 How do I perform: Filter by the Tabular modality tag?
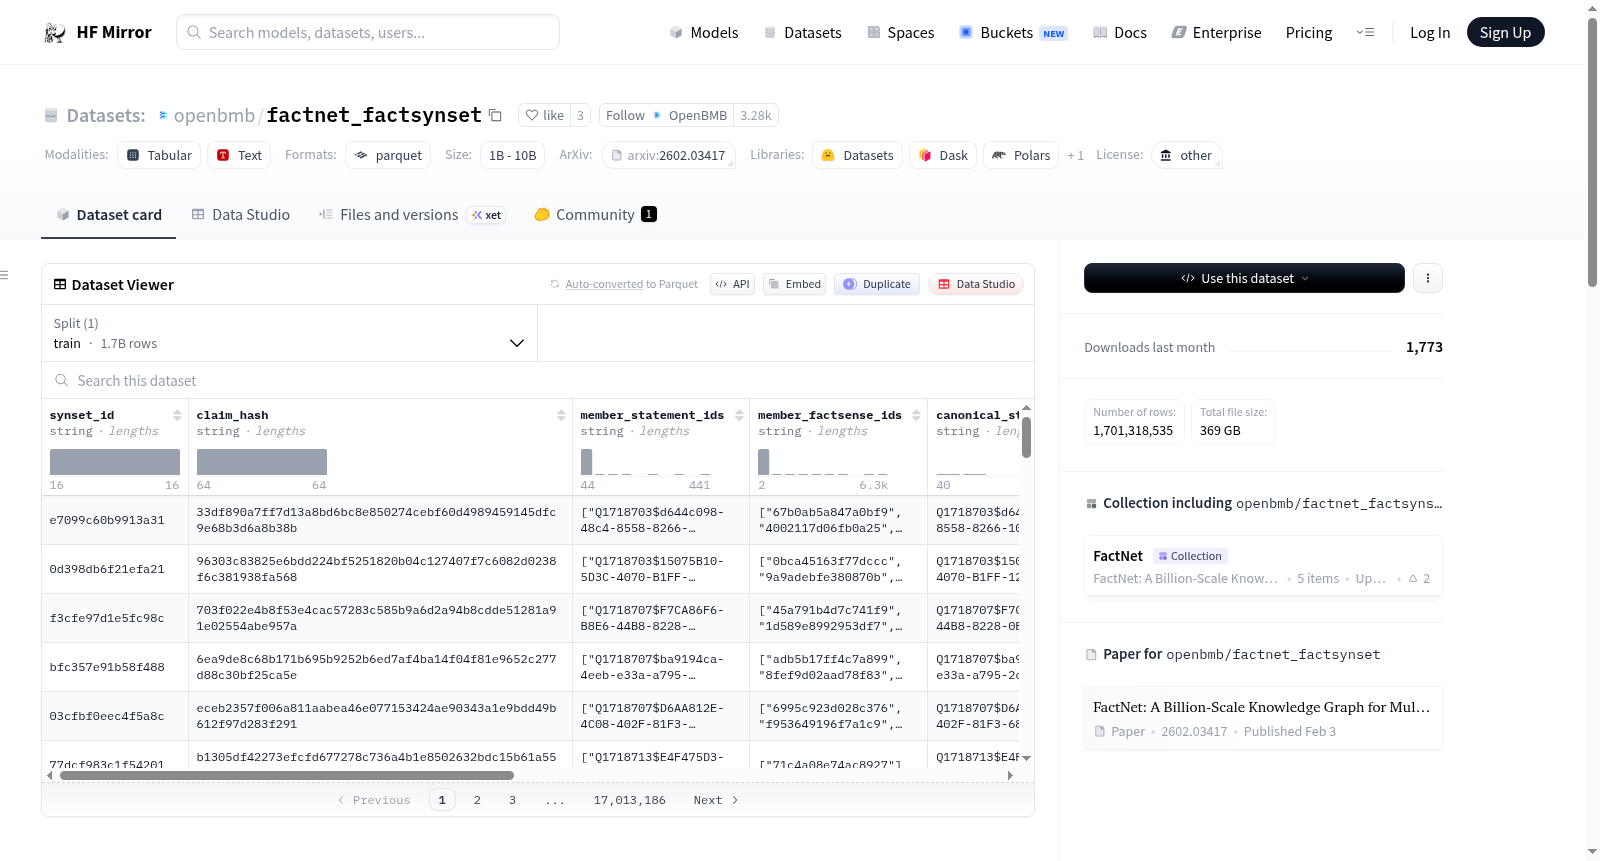[159, 155]
